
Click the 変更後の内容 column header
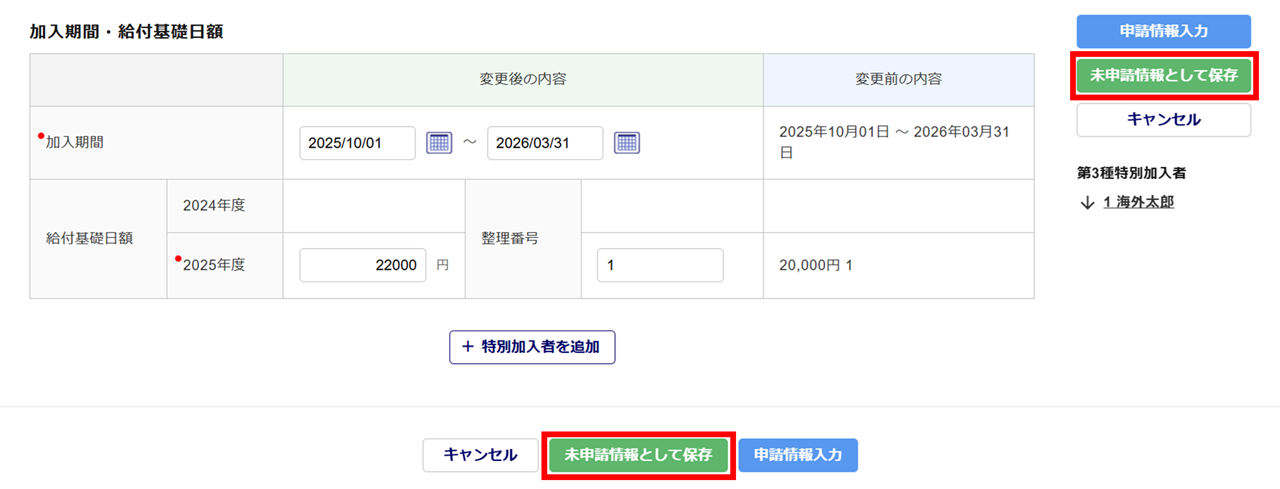[523, 79]
